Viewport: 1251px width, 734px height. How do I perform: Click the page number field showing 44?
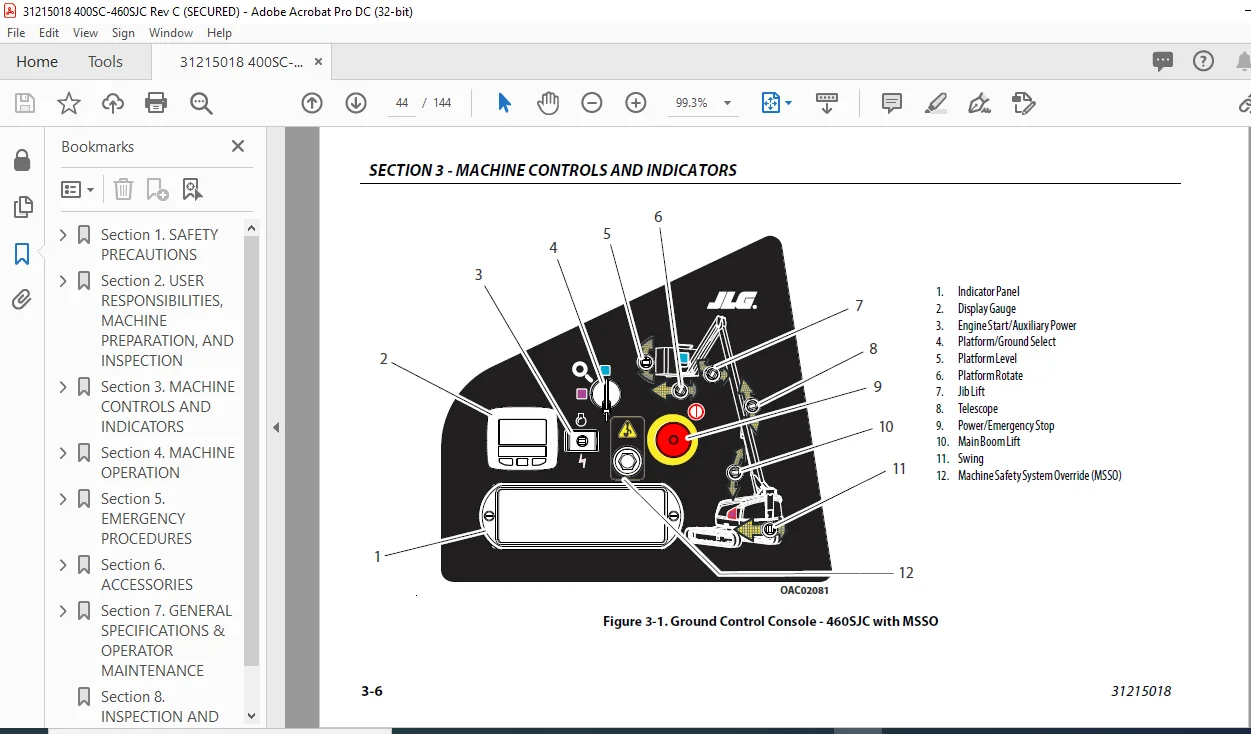tap(402, 103)
